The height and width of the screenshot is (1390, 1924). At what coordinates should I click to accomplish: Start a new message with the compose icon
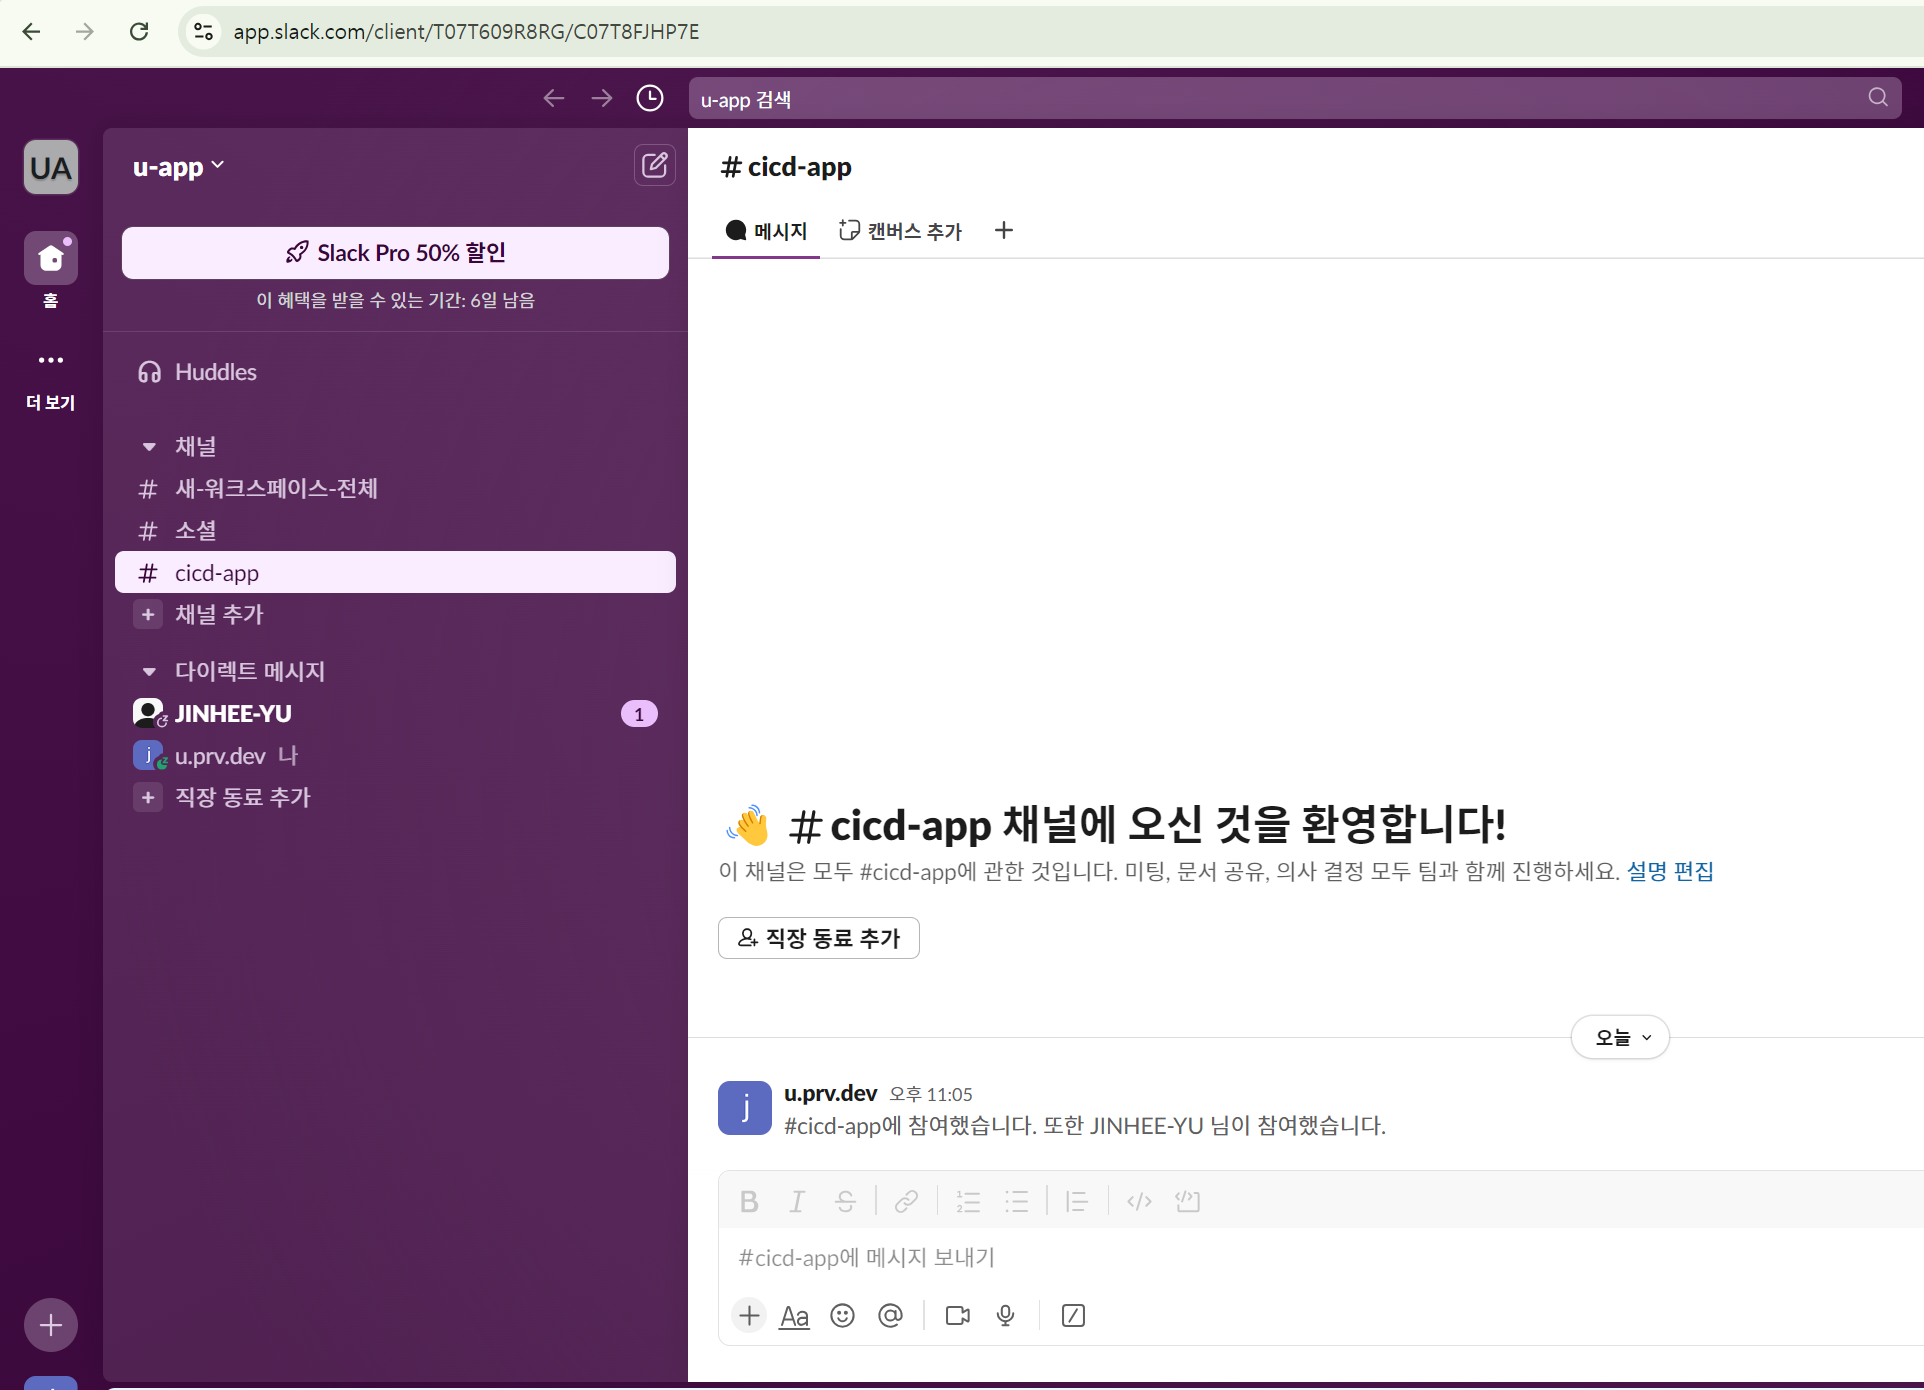click(x=655, y=165)
